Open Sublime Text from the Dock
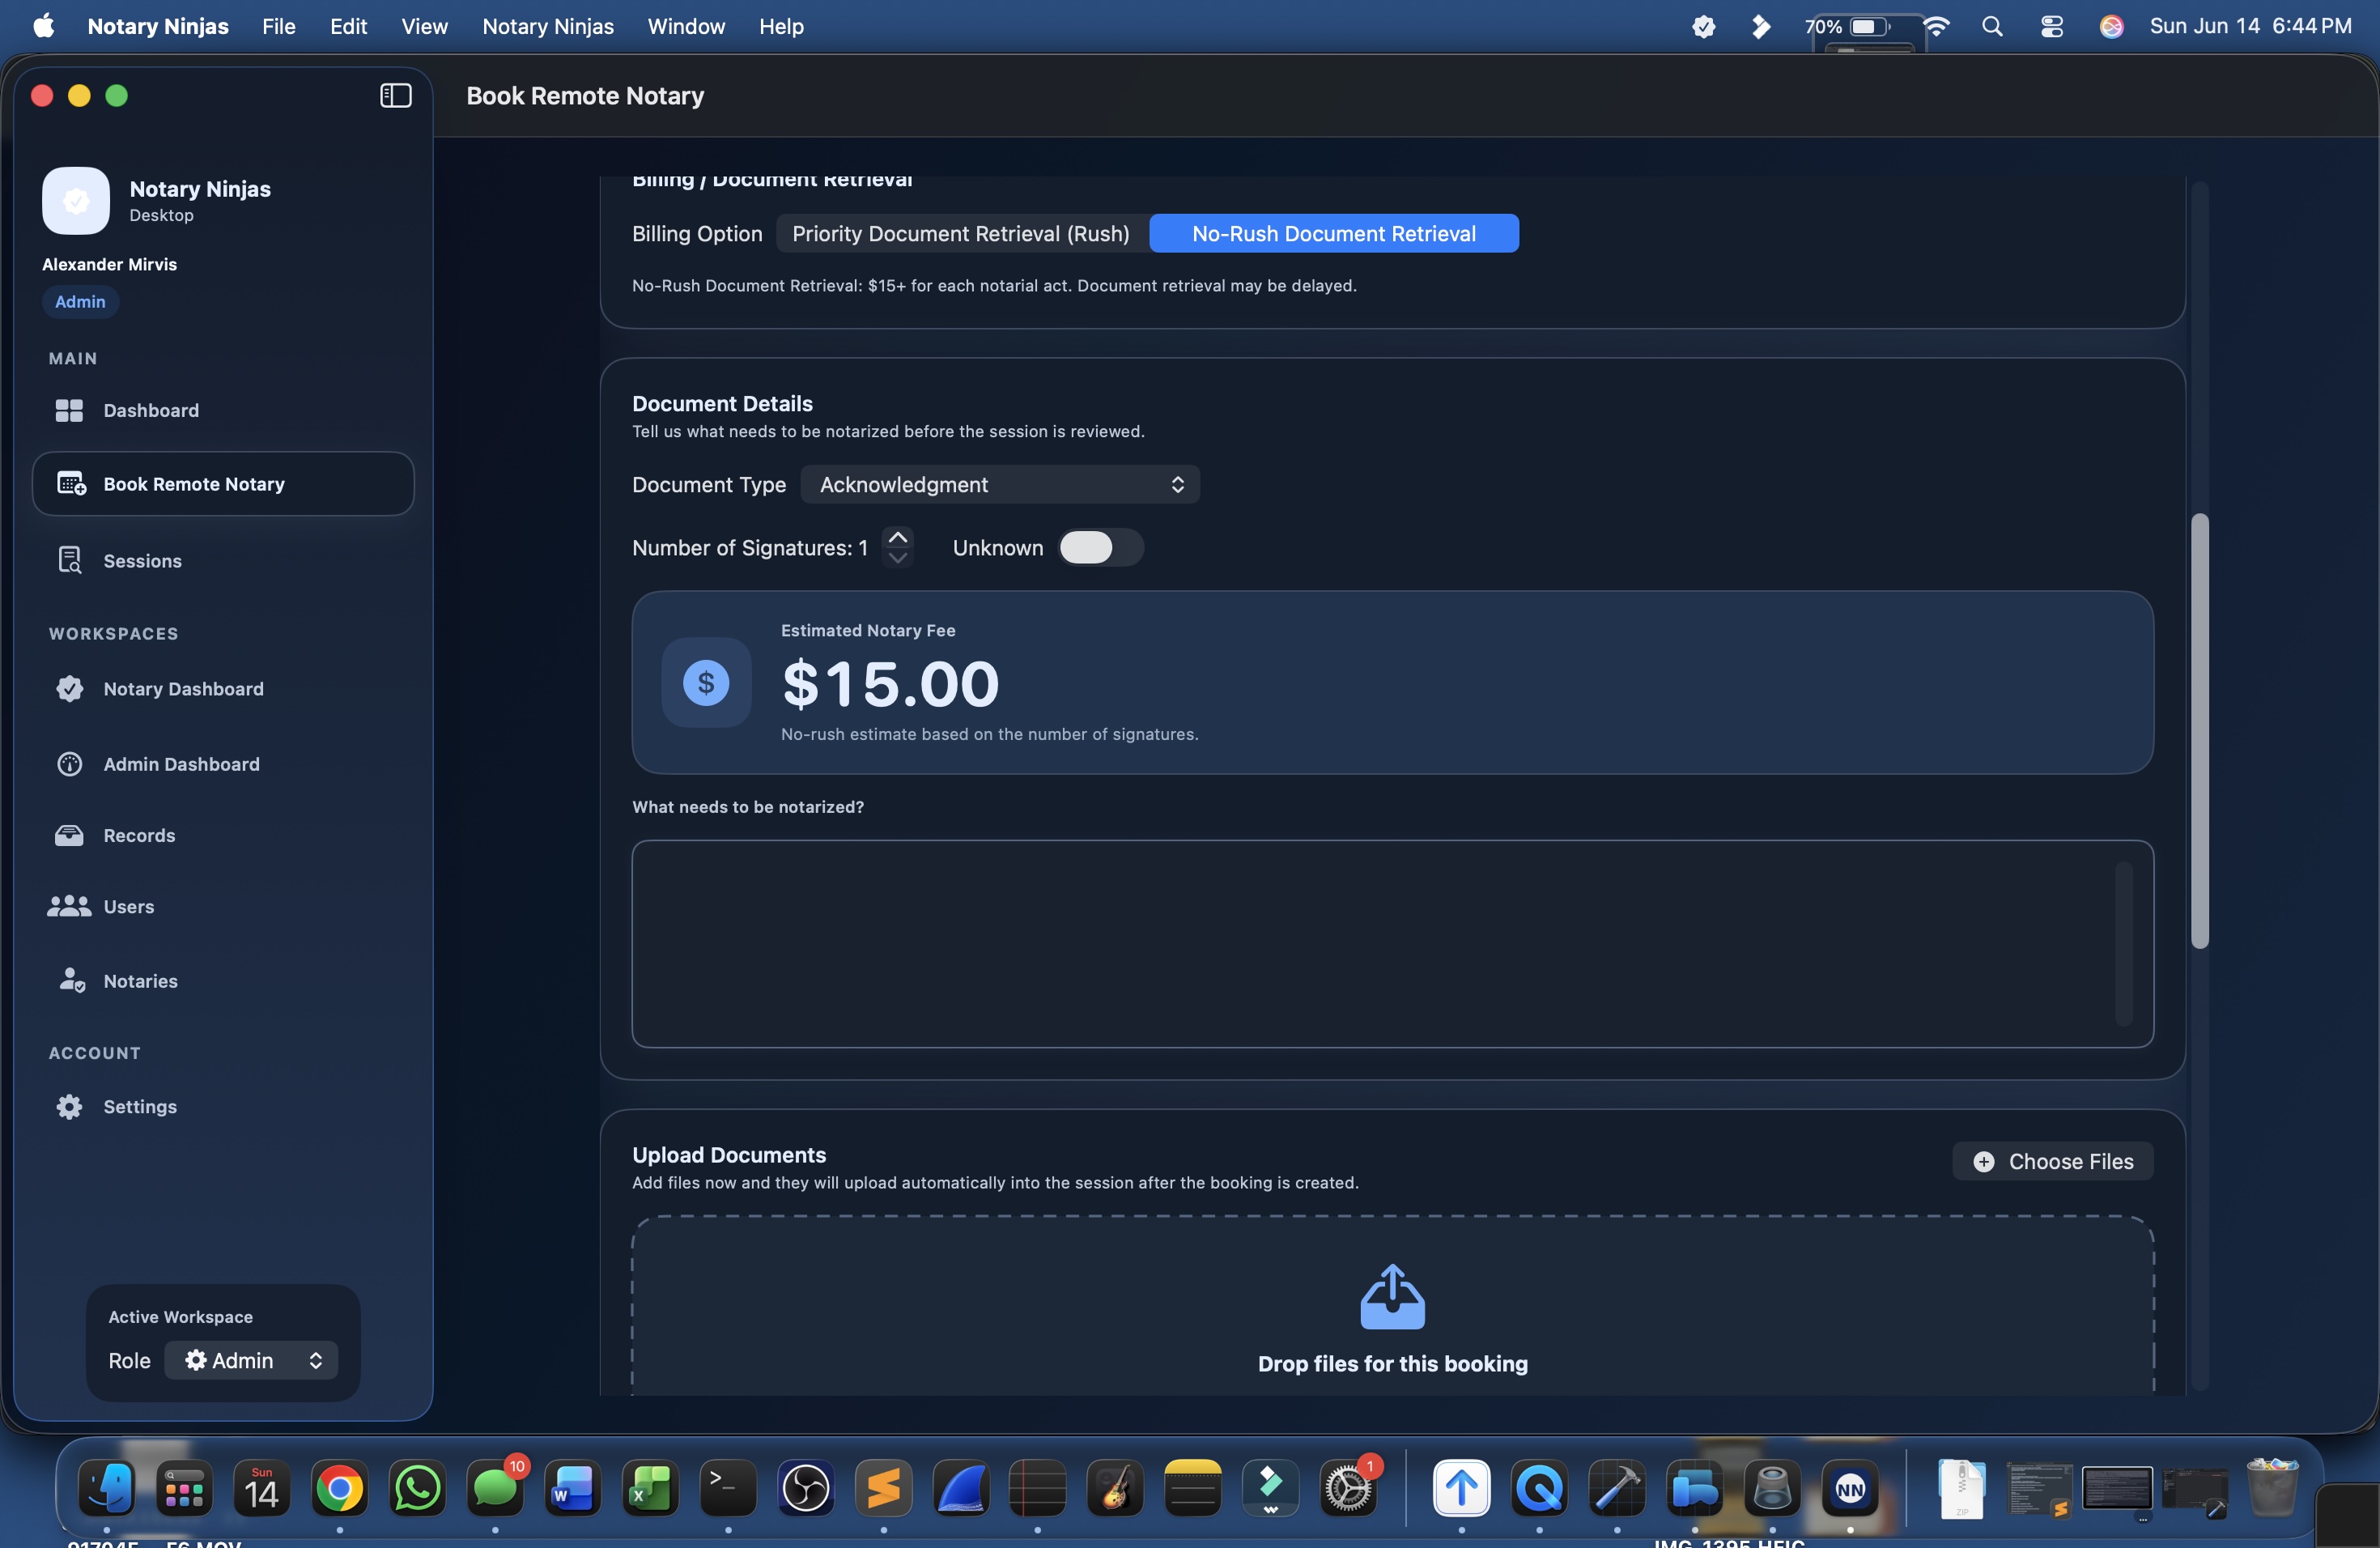Screen dimensions: 2380x1548 (x=884, y=1489)
